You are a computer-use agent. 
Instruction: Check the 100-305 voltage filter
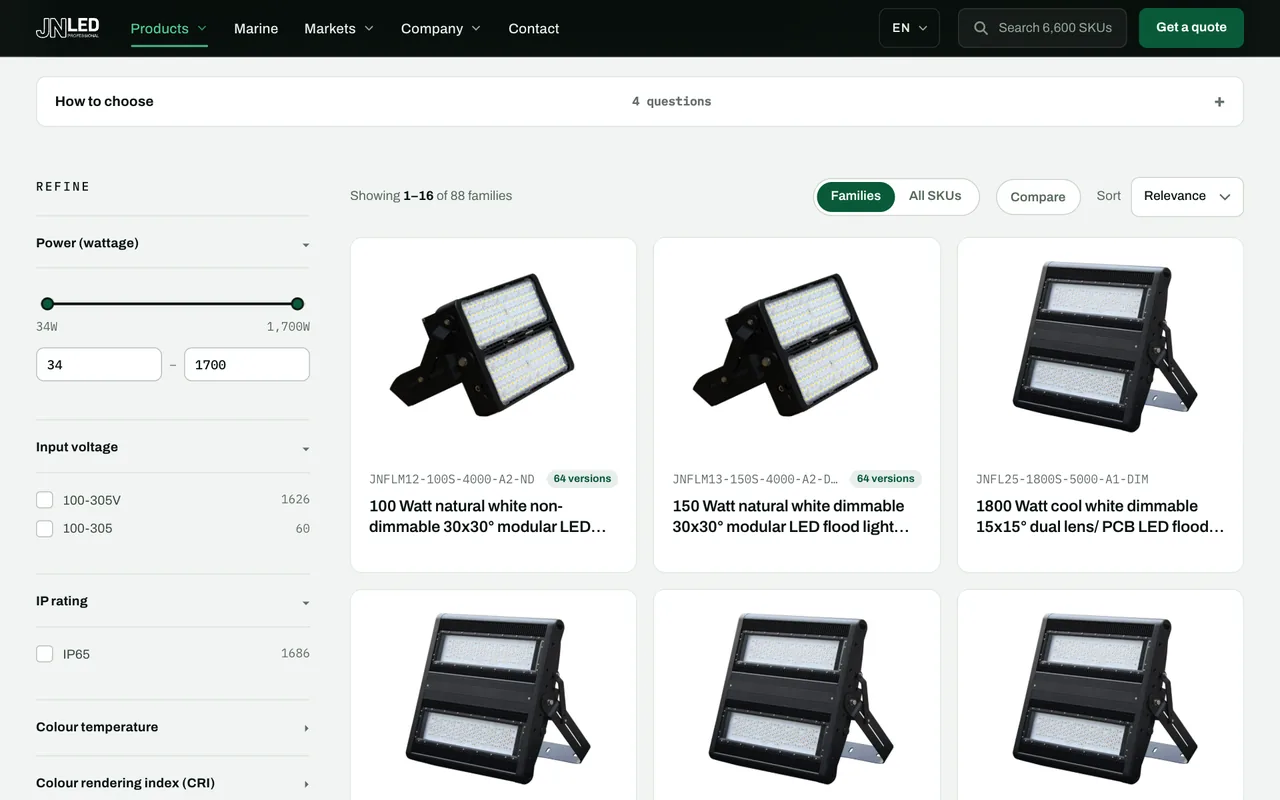click(x=44, y=528)
